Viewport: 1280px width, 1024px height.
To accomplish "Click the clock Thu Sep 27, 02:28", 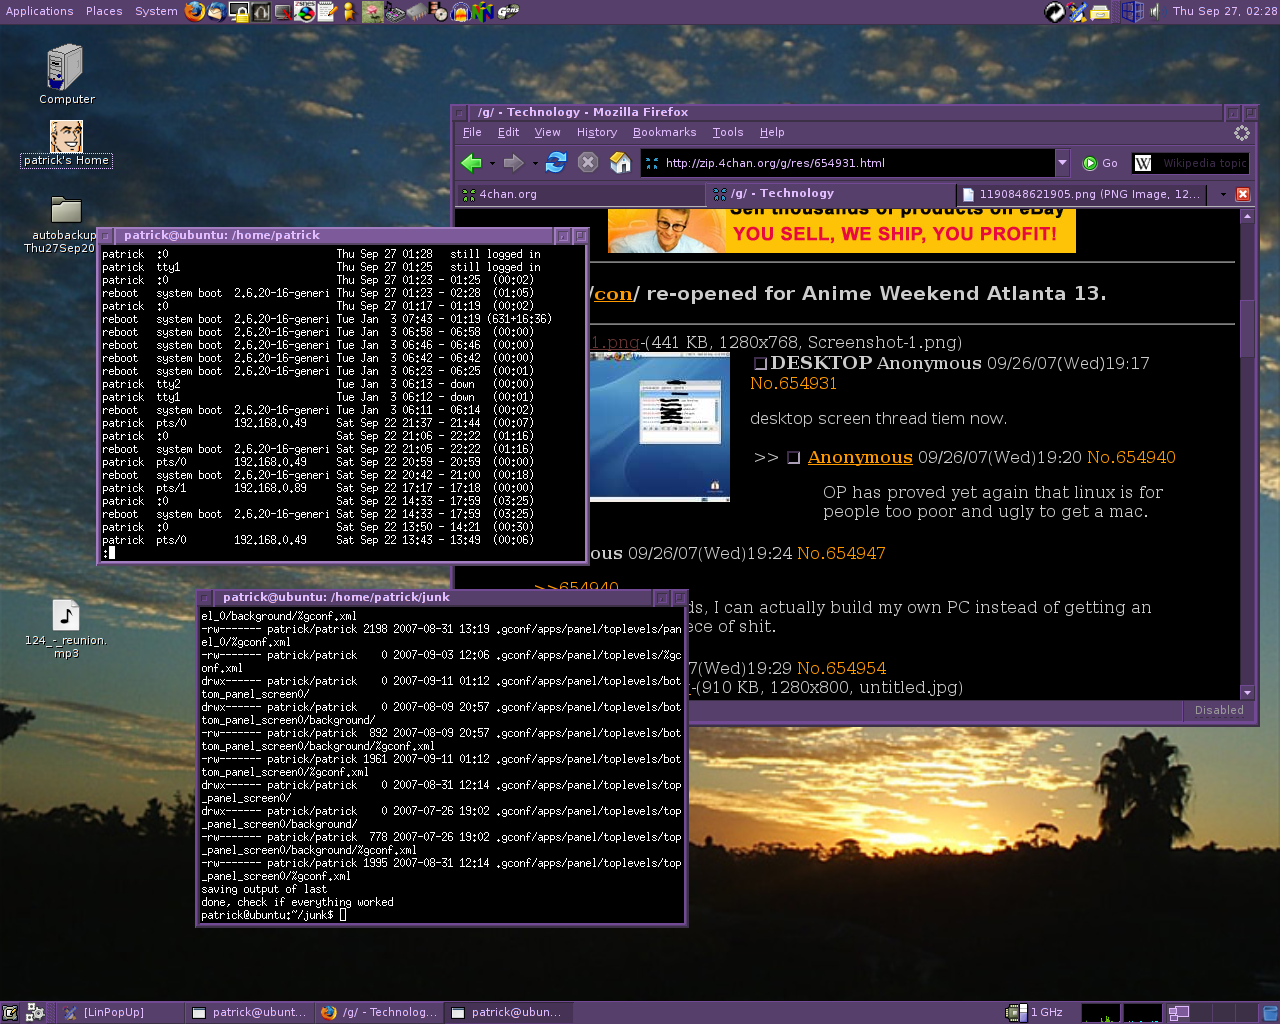I will point(1224,11).
